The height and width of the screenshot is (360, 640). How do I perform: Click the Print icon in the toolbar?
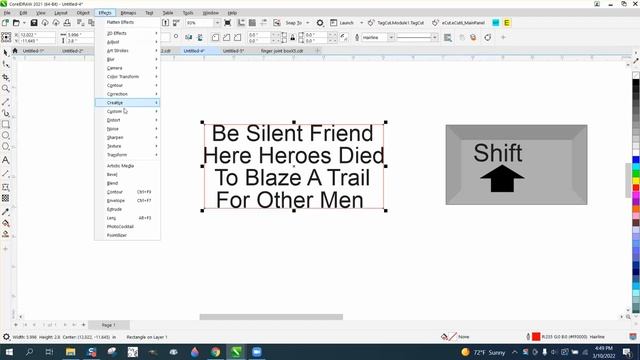click(67, 23)
